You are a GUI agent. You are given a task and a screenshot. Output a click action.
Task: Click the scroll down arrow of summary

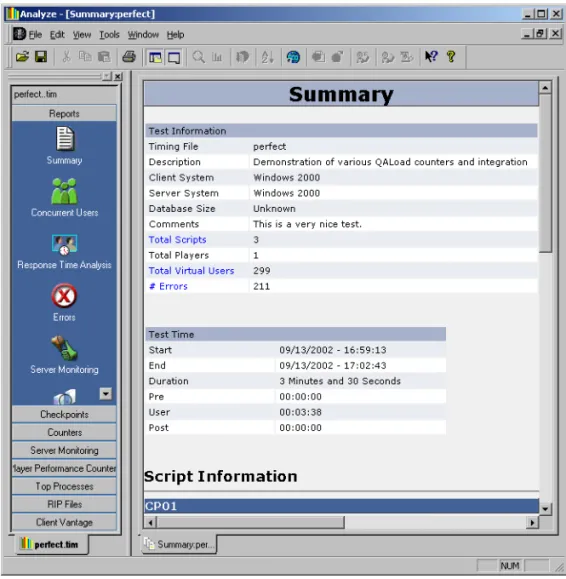click(x=545, y=509)
